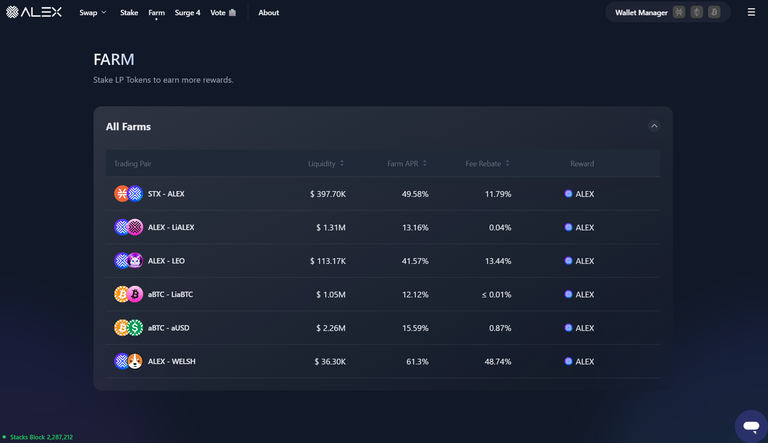Open the aBTC - LiaBTC farm
This screenshot has width=768, height=443.
tap(383, 294)
